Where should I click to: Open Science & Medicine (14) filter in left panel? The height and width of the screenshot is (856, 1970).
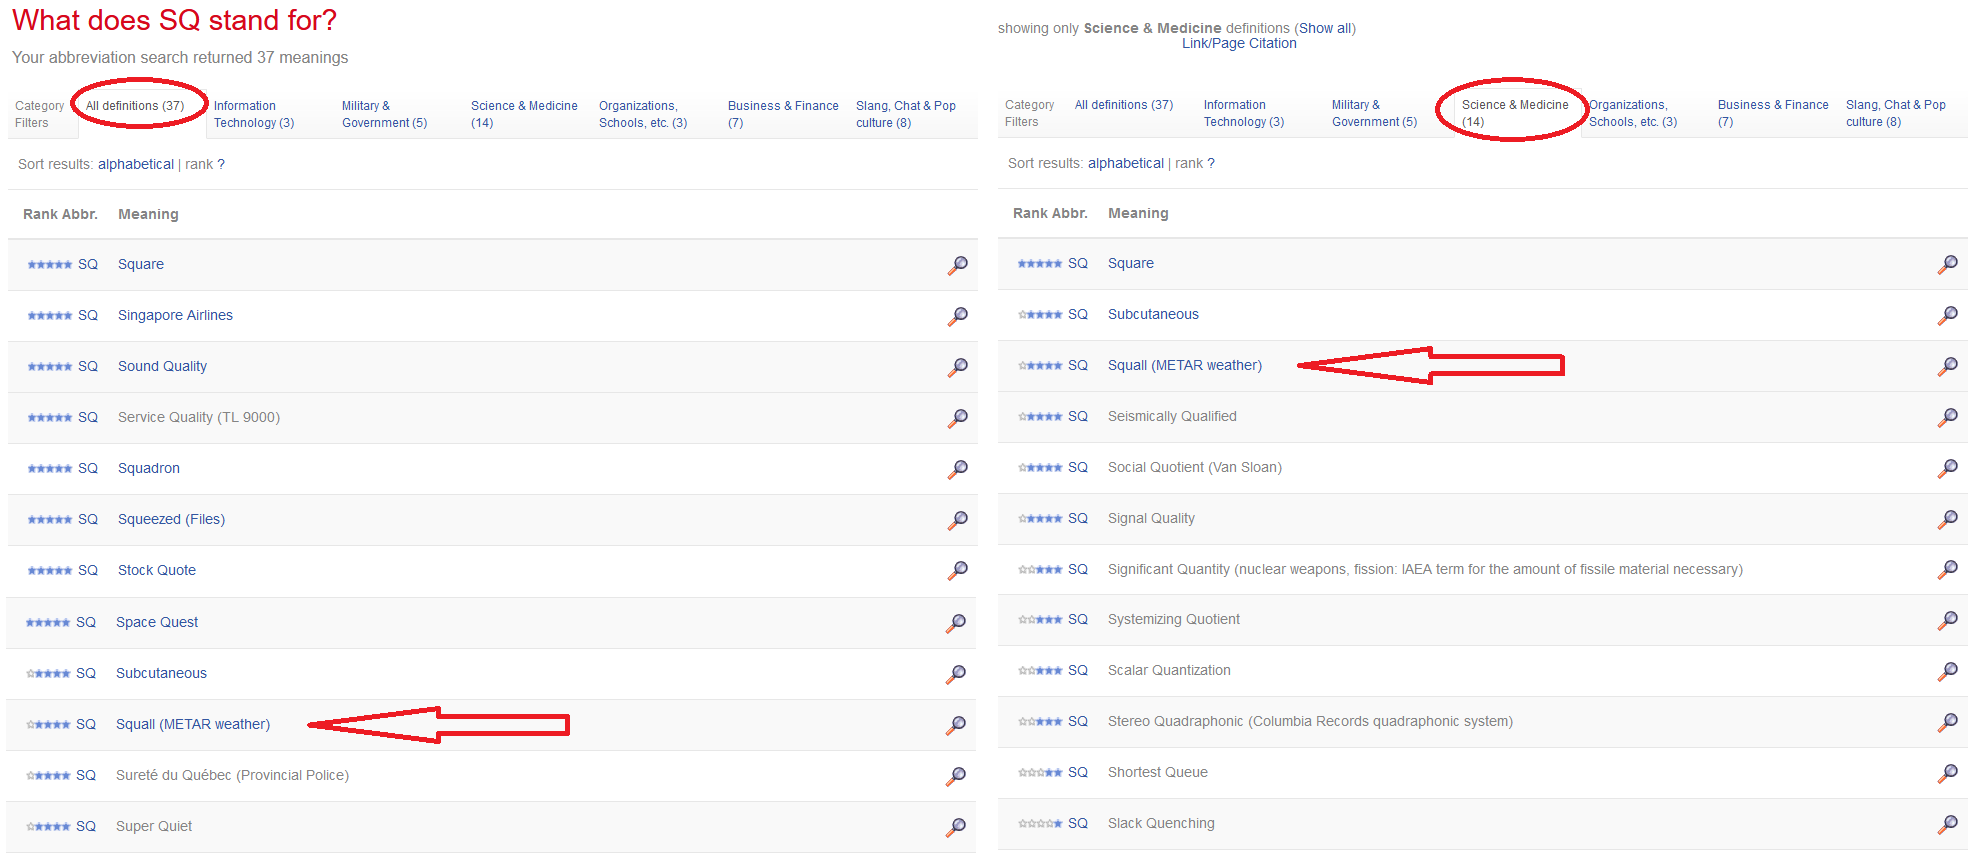coord(524,114)
